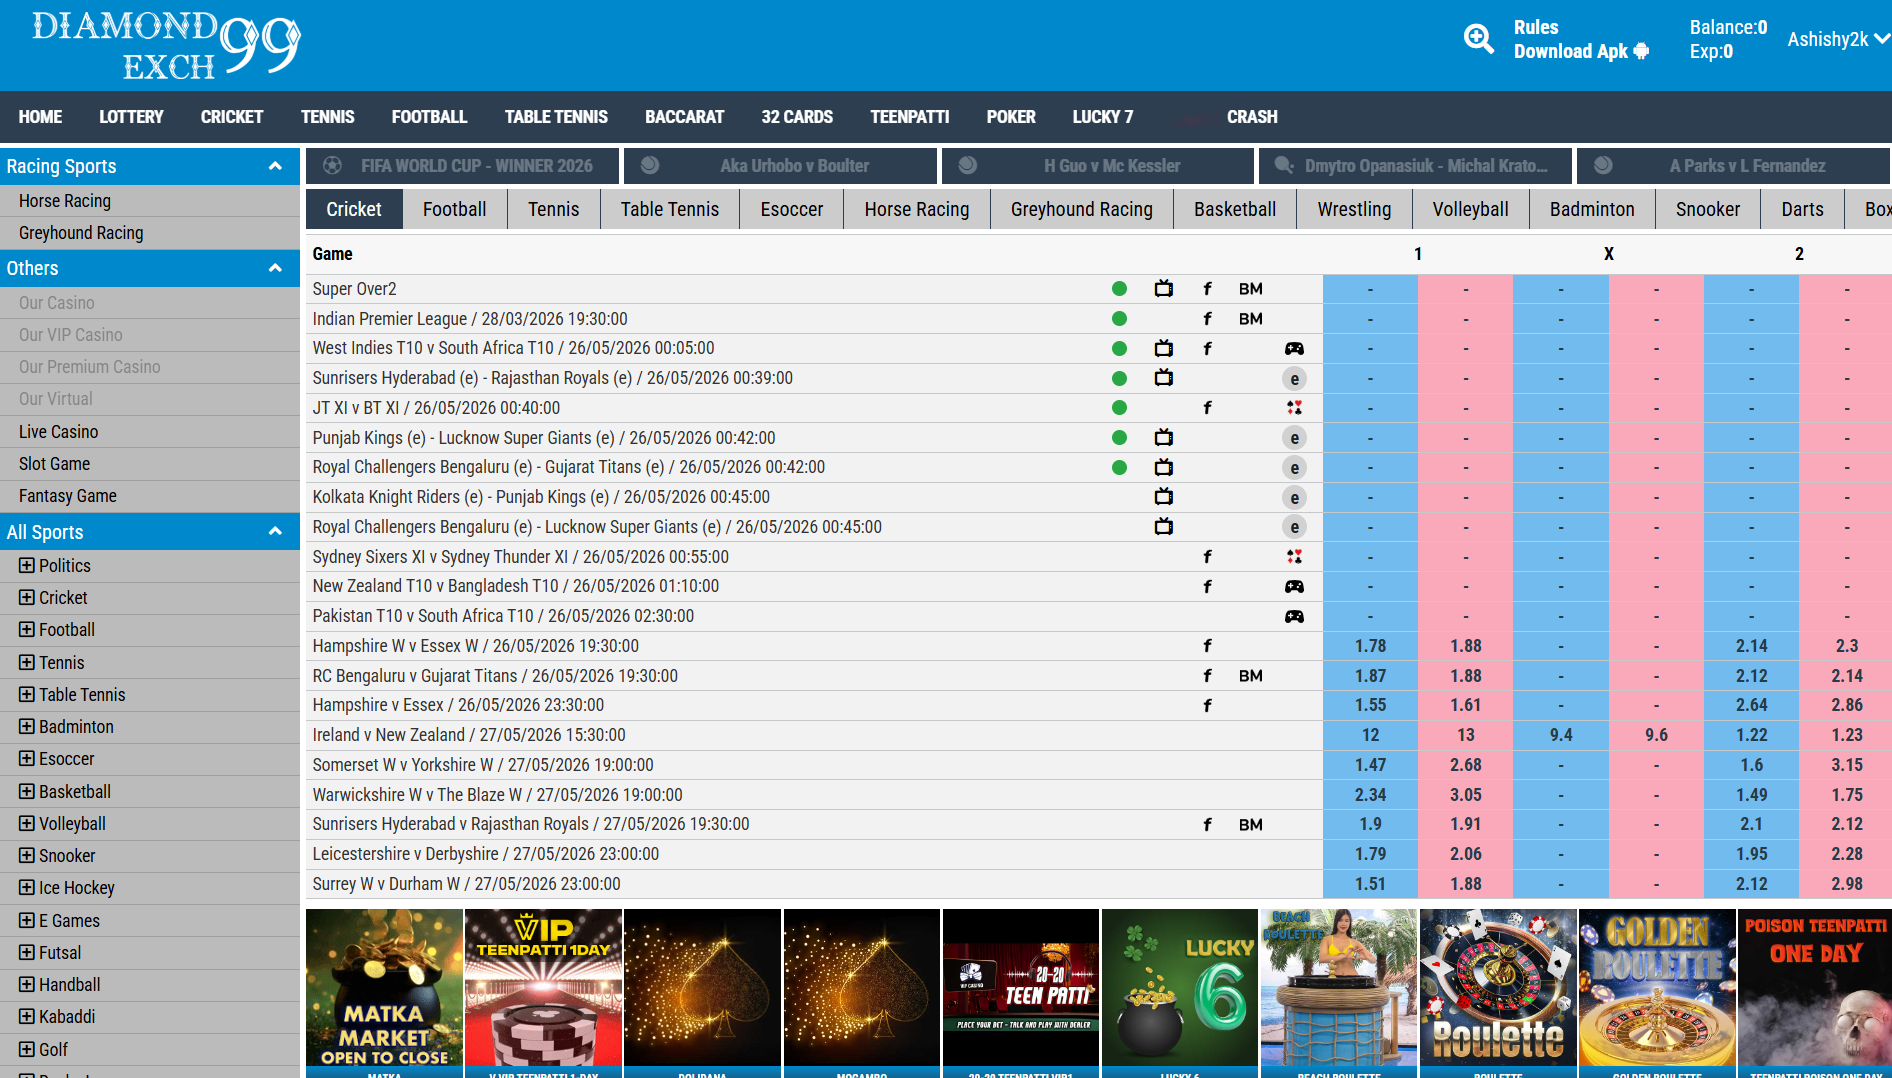Expand the E Games tree node
1892x1078 pixels.
pos(27,920)
